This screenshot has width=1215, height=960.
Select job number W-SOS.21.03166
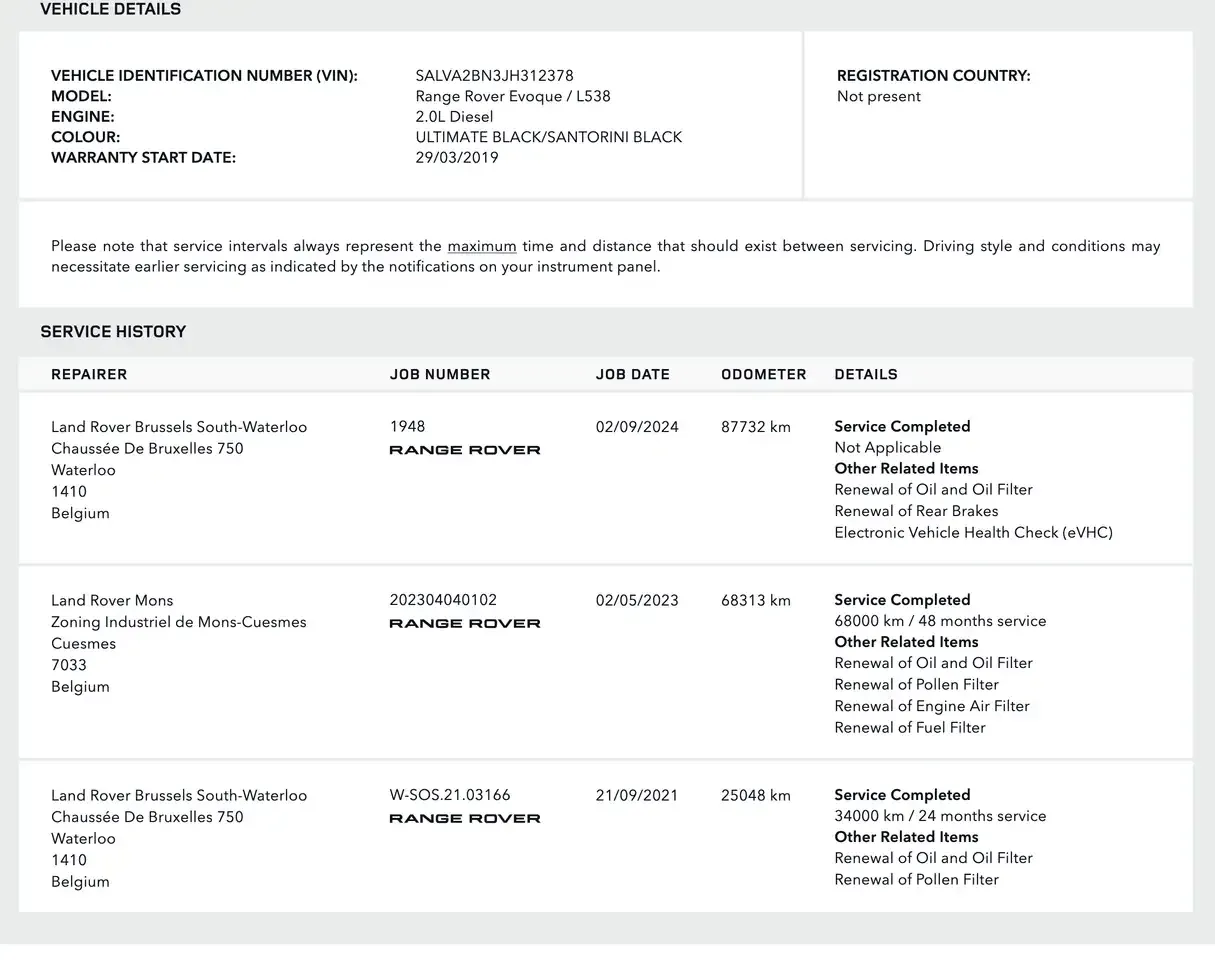click(x=449, y=796)
